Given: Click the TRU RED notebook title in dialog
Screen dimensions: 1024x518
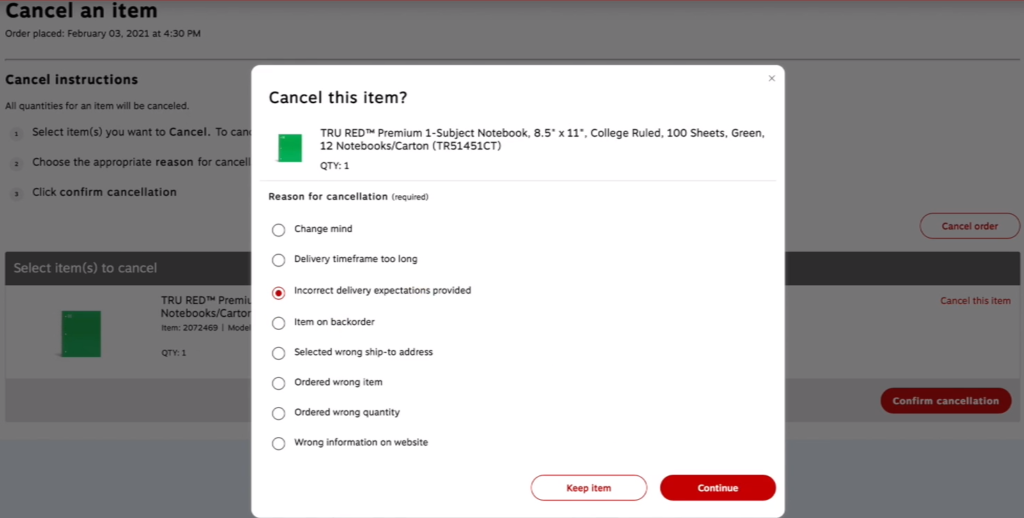Looking at the screenshot, I should click(542, 139).
